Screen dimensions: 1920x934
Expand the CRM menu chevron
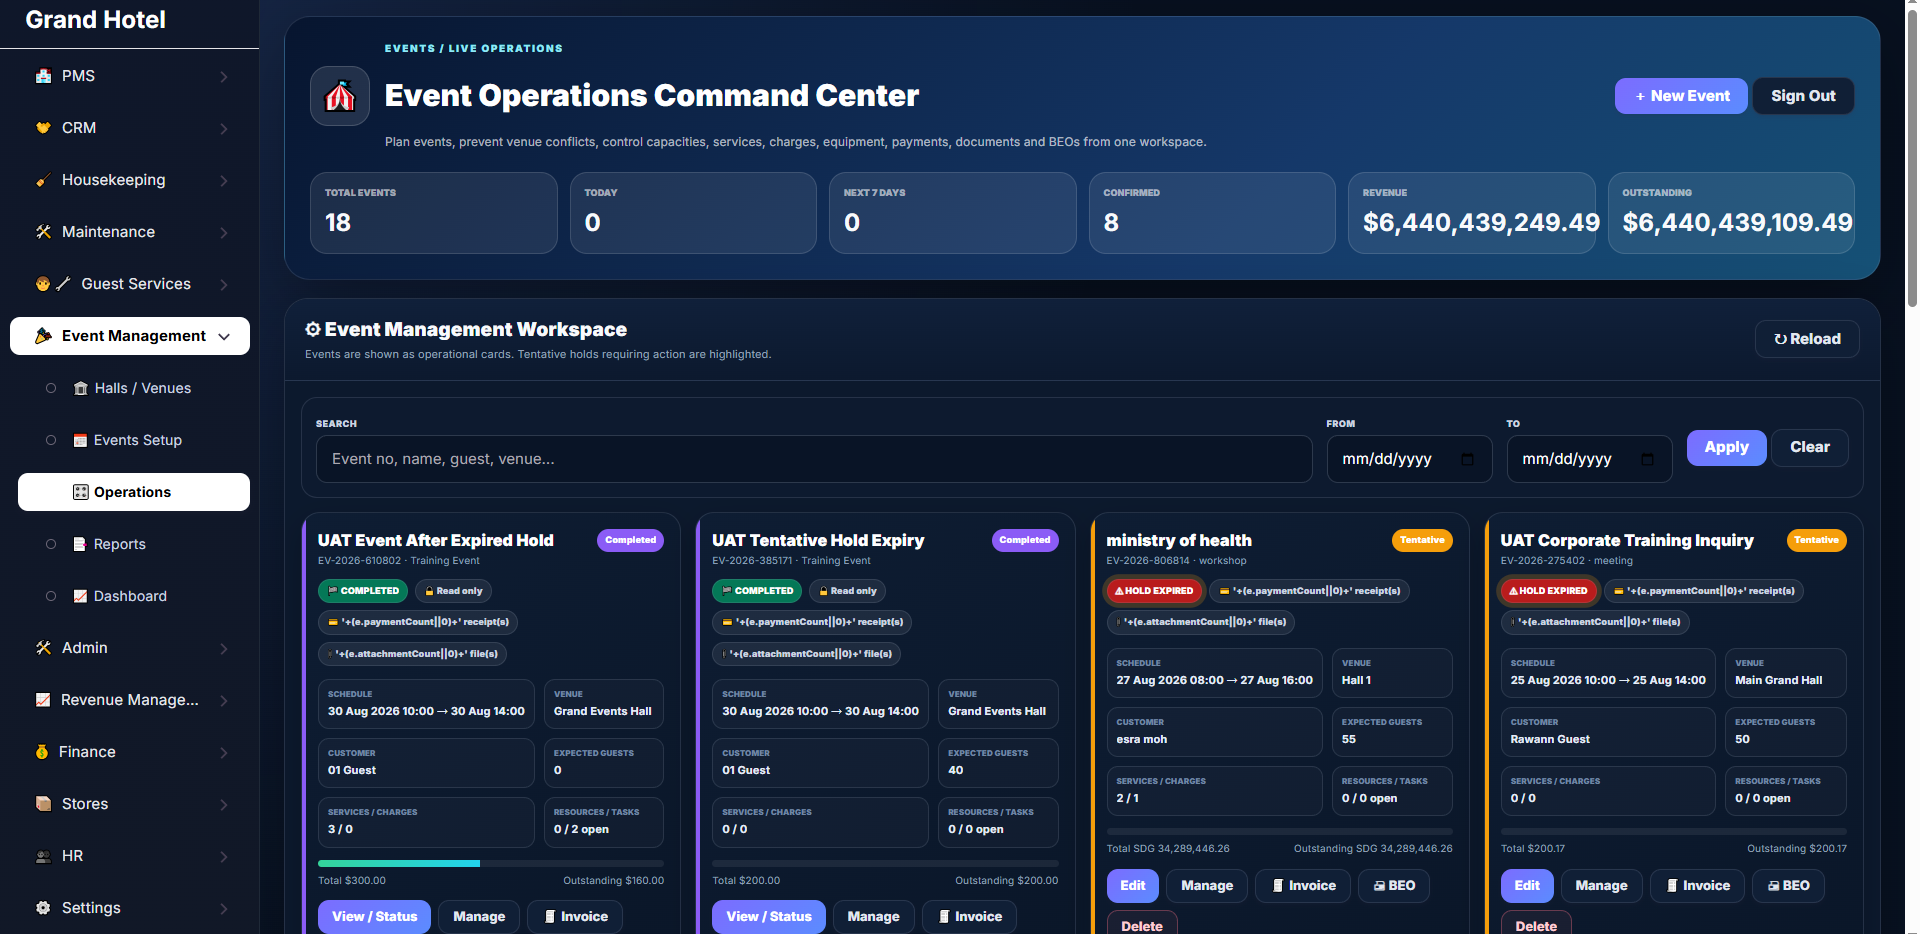tap(224, 129)
